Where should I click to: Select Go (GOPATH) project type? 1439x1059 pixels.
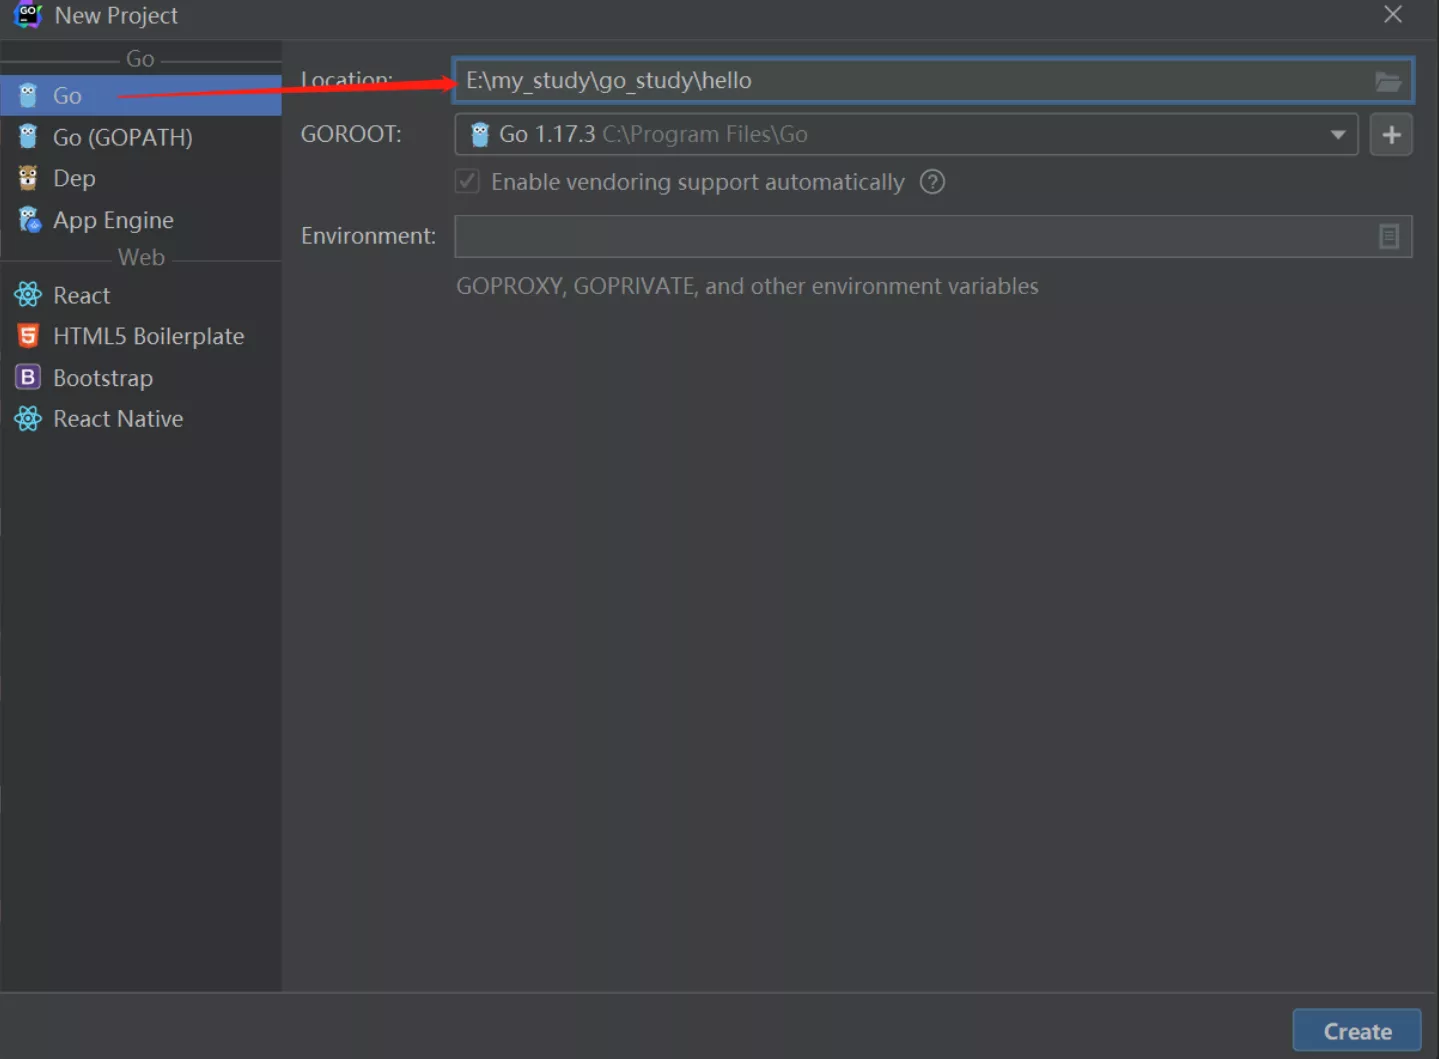point(140,137)
